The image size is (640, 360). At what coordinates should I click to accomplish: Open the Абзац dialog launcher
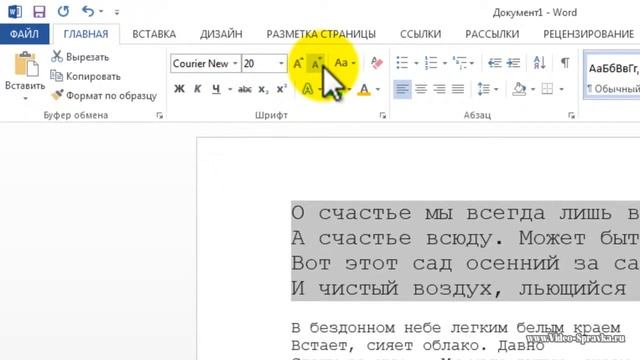[x=571, y=116]
